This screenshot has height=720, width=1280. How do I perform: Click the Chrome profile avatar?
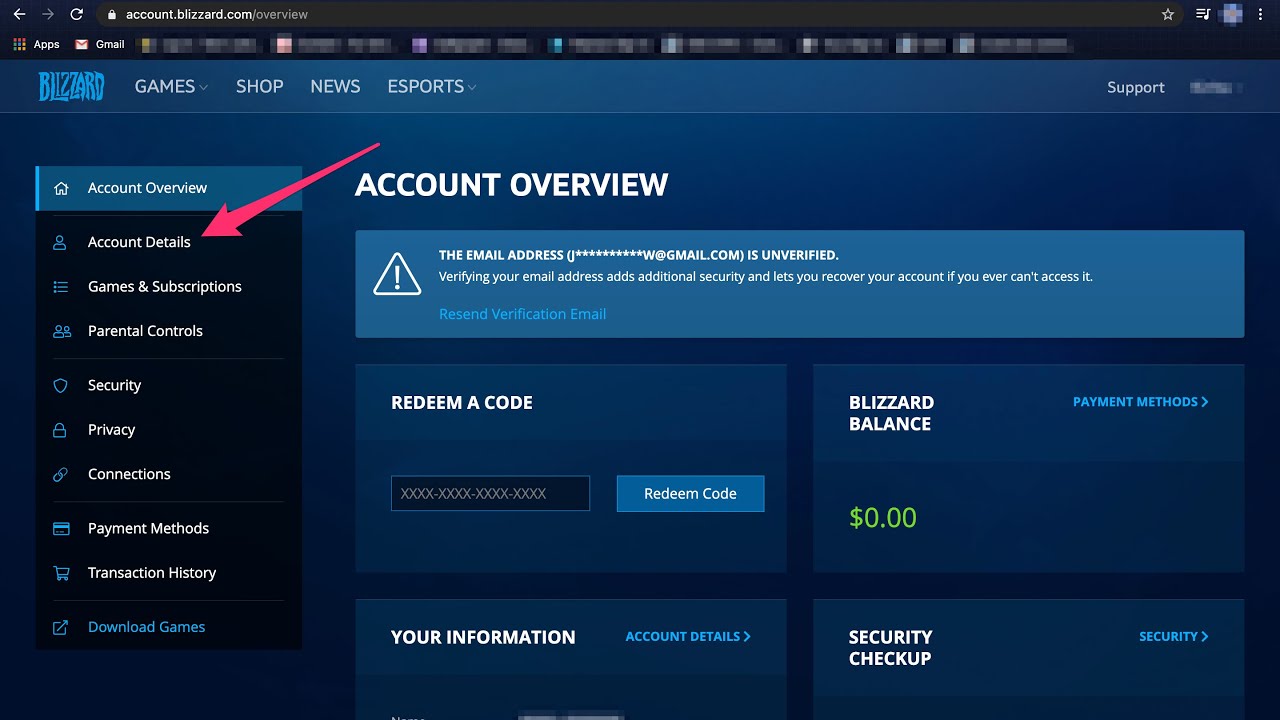[1233, 14]
